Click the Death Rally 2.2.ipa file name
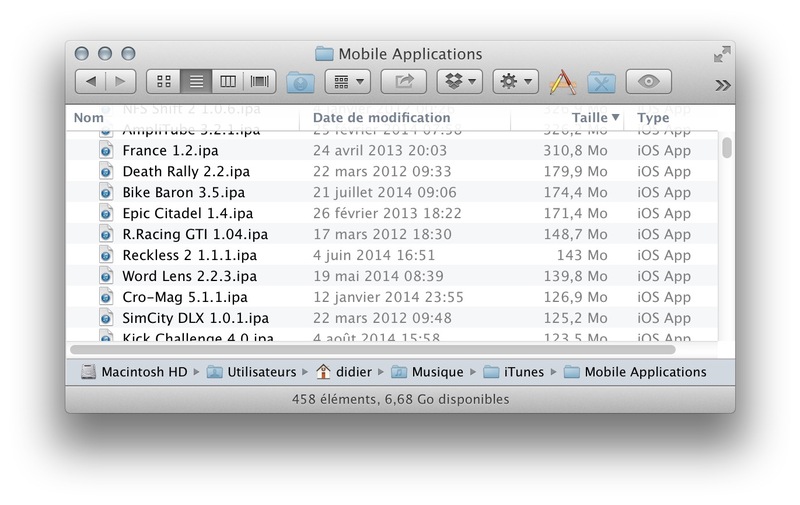Viewport: 800px width, 505px height. (186, 172)
